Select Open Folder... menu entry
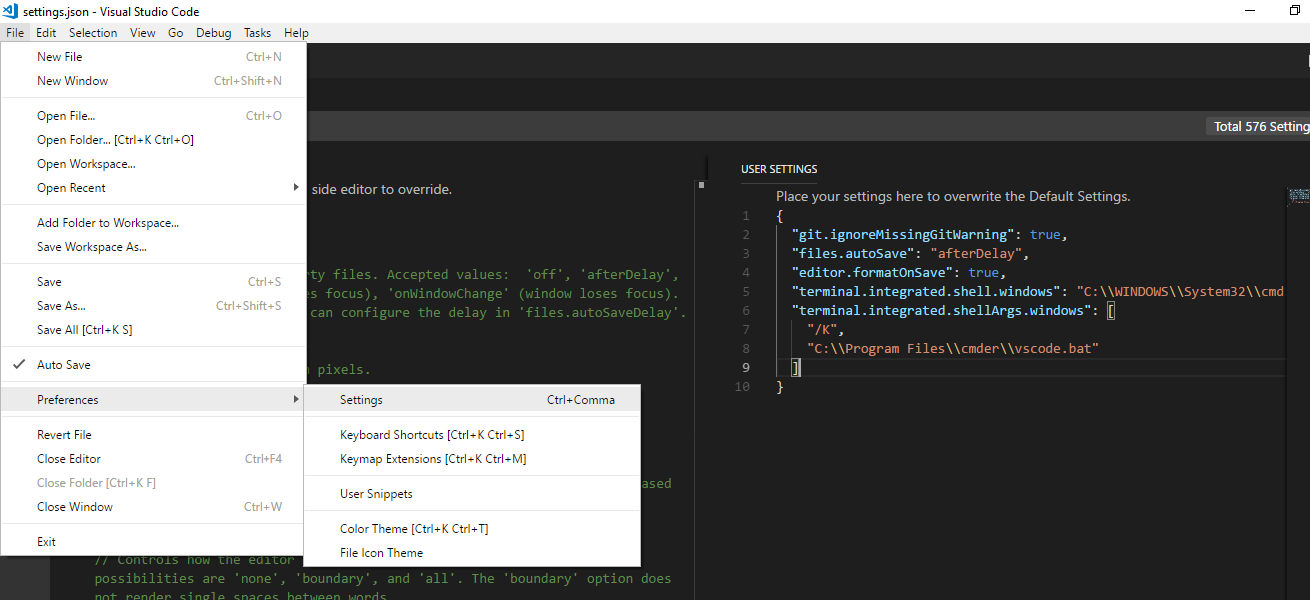Viewport: 1310px width, 600px height. (153, 140)
